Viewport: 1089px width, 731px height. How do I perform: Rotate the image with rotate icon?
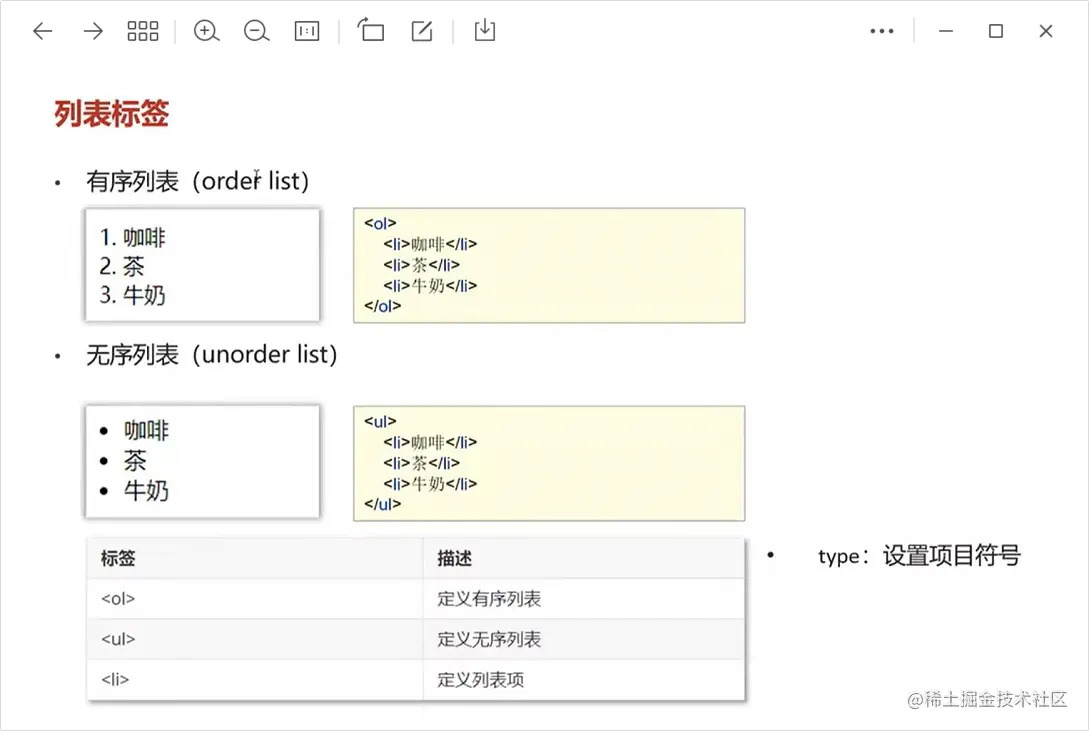pyautogui.click(x=371, y=30)
